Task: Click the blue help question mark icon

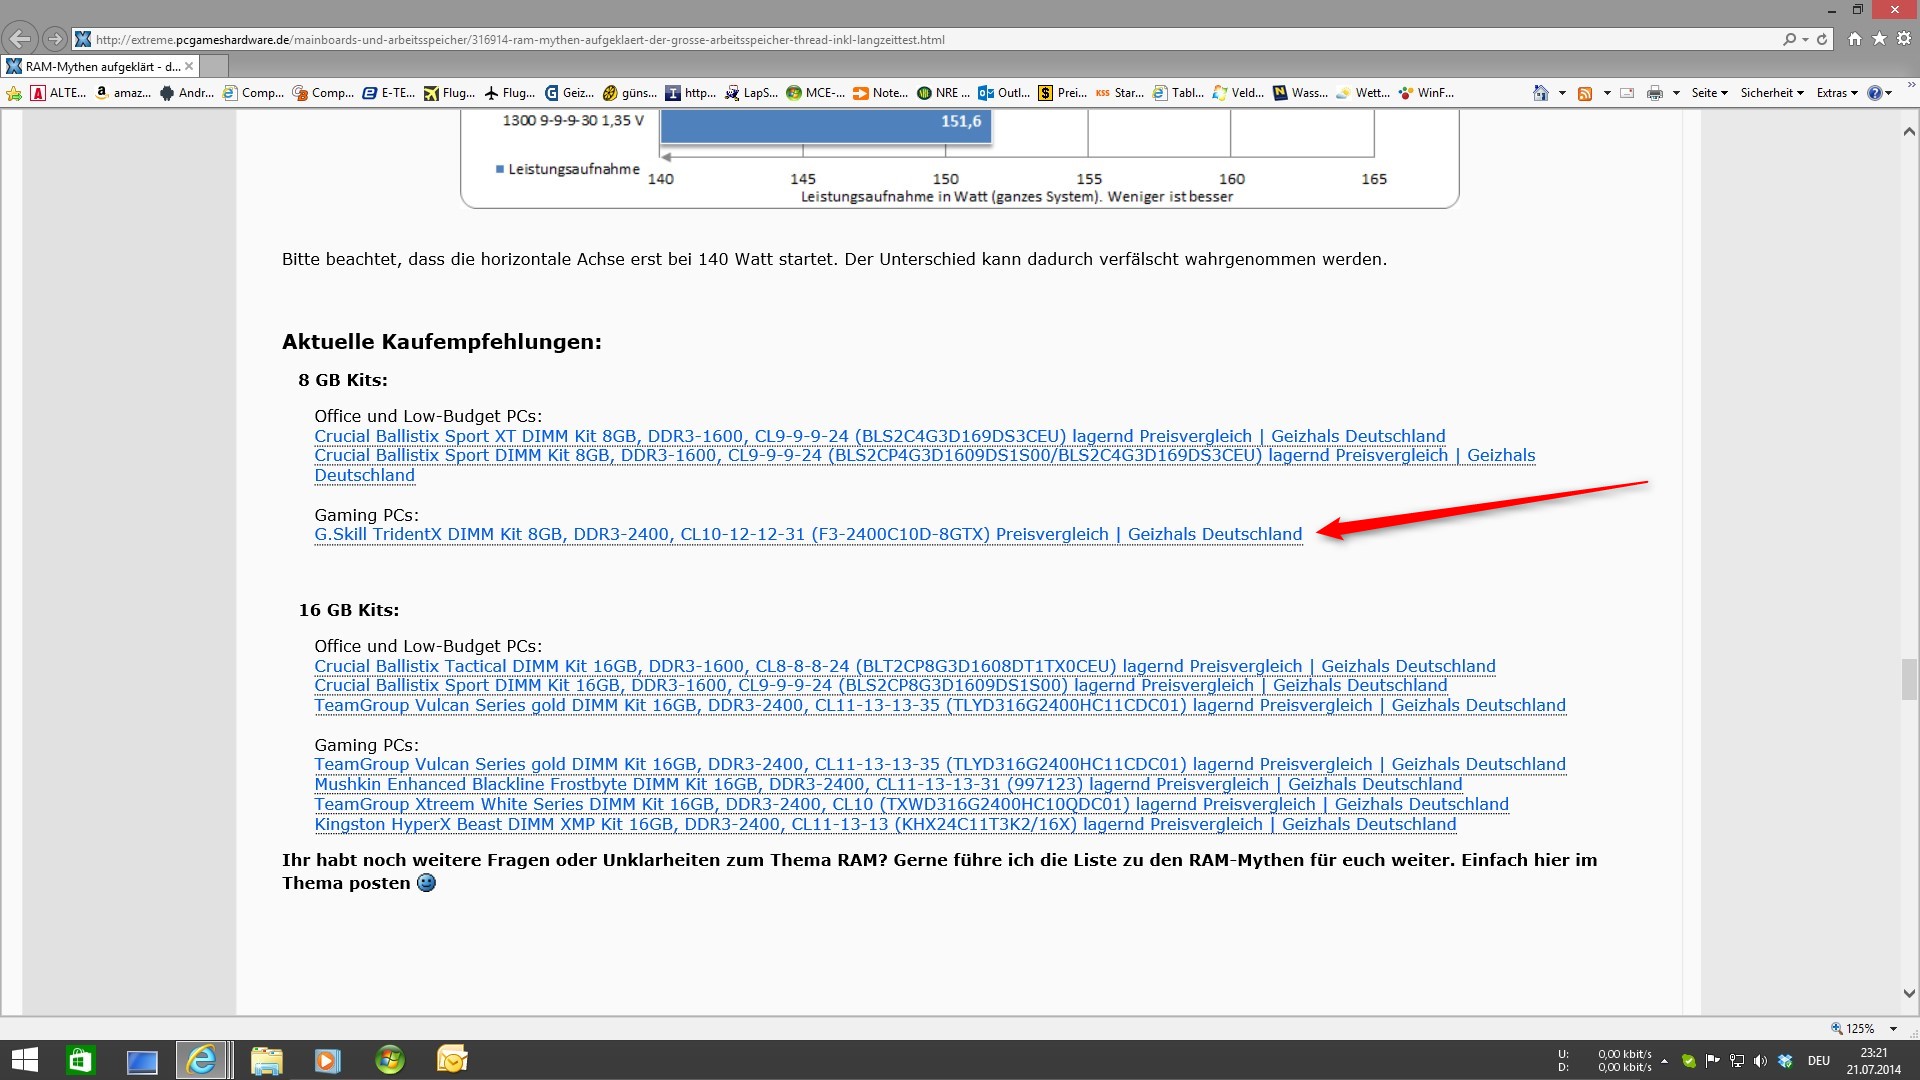Action: 1874,93
